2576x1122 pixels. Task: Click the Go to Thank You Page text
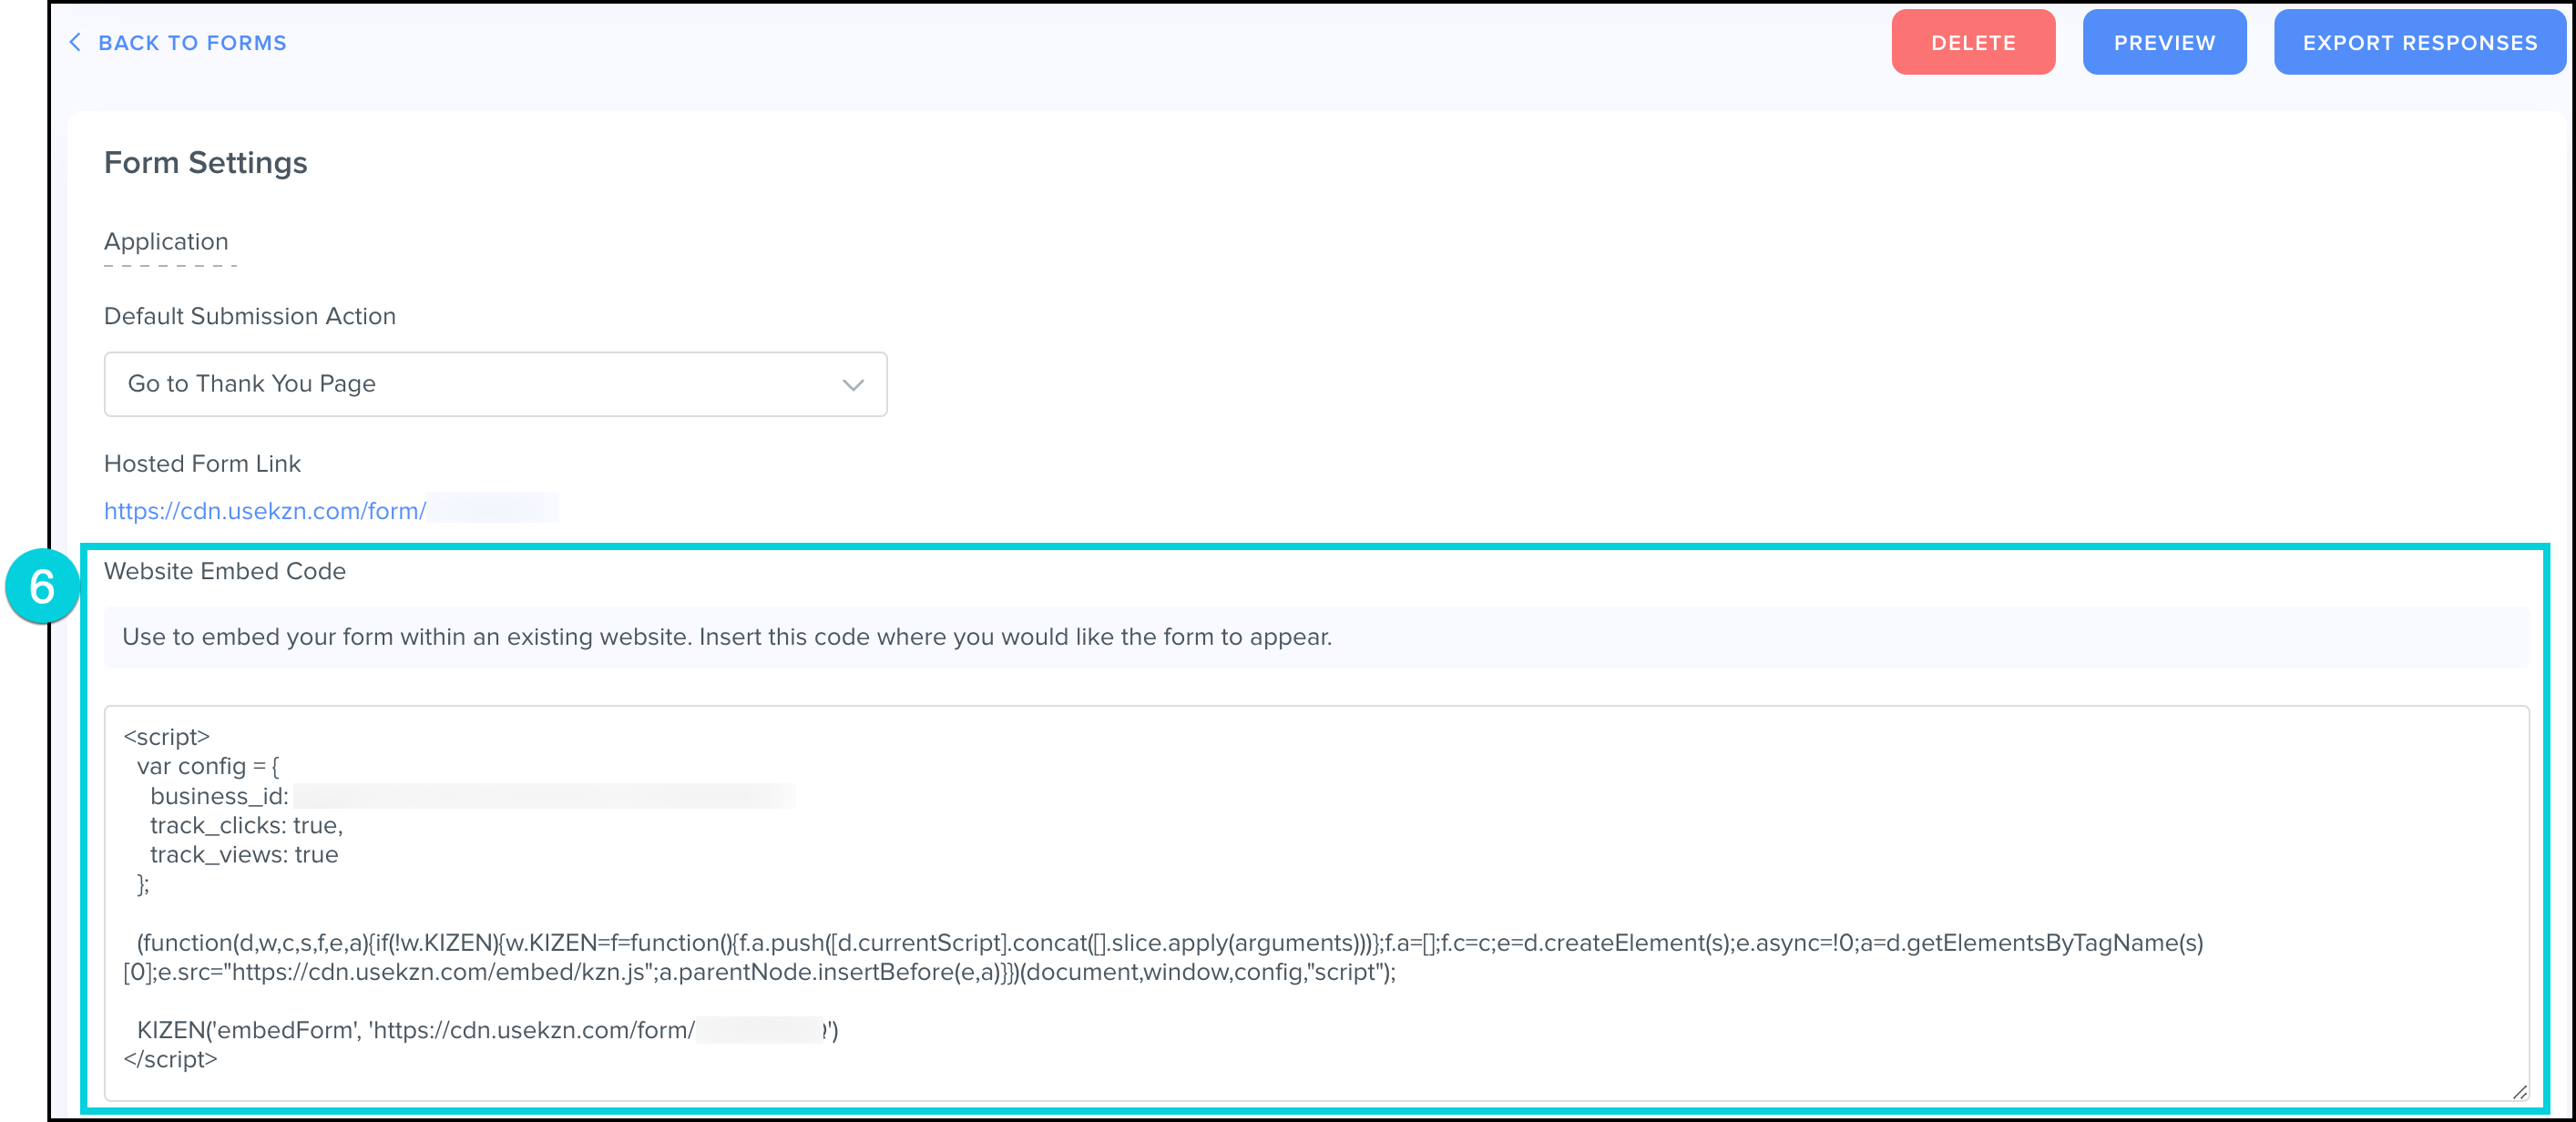[251, 384]
